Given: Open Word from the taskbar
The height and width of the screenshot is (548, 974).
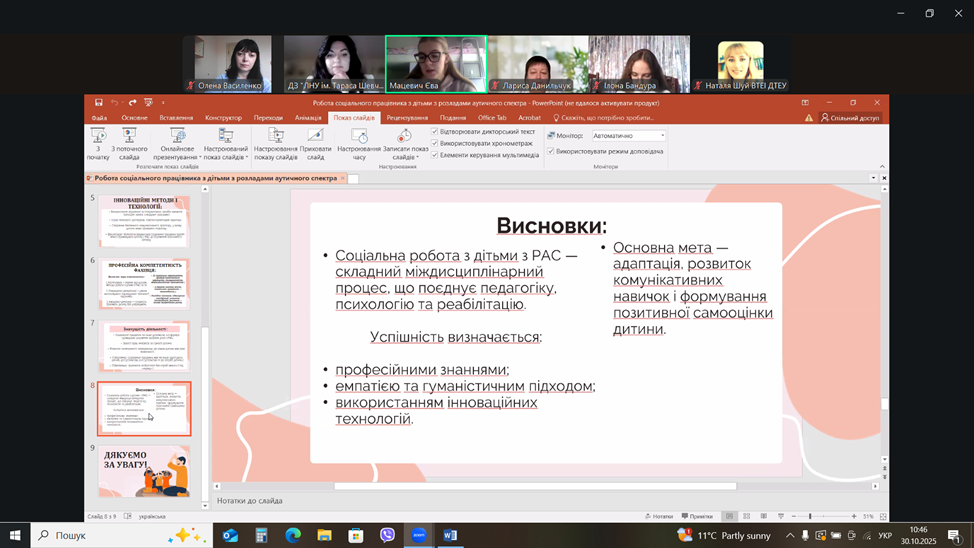Looking at the screenshot, I should pos(450,536).
